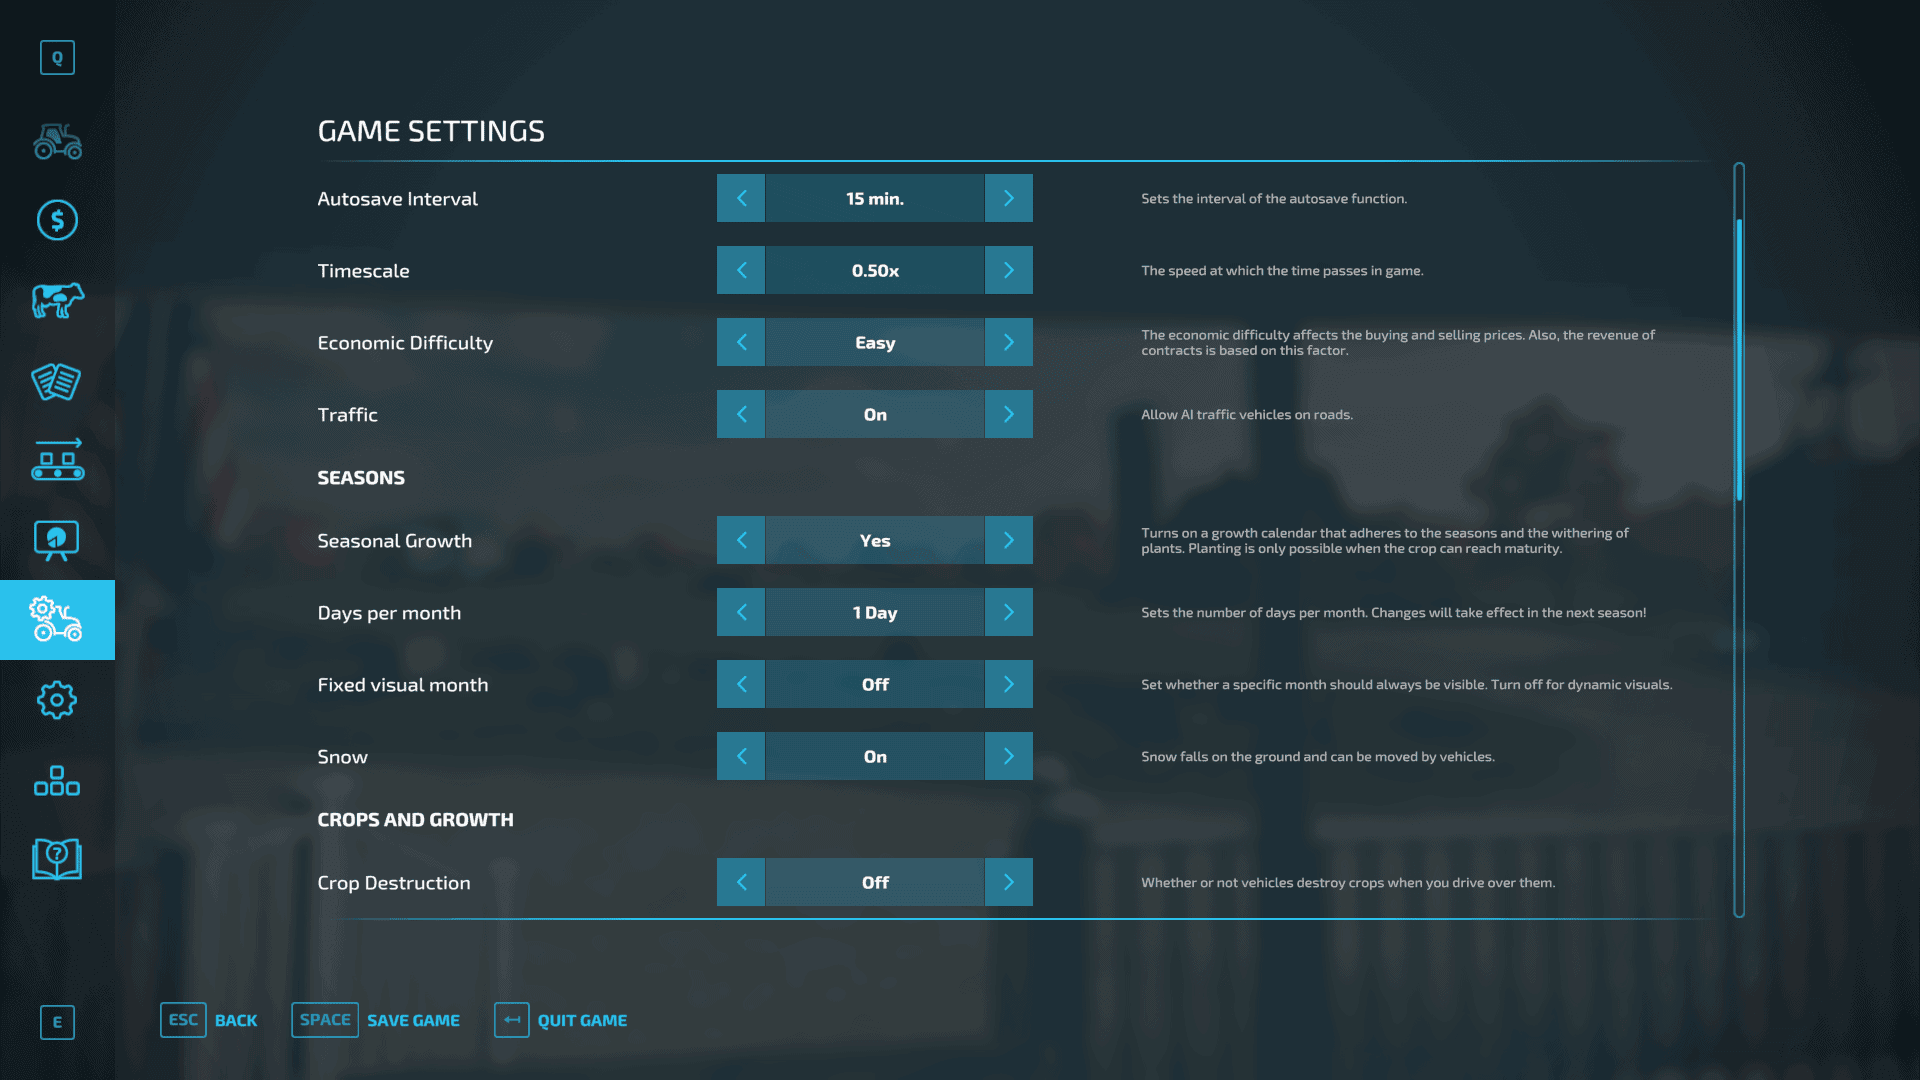Viewport: 1920px width, 1080px height.
Task: Click the Snow On value field
Action: [x=875, y=756]
